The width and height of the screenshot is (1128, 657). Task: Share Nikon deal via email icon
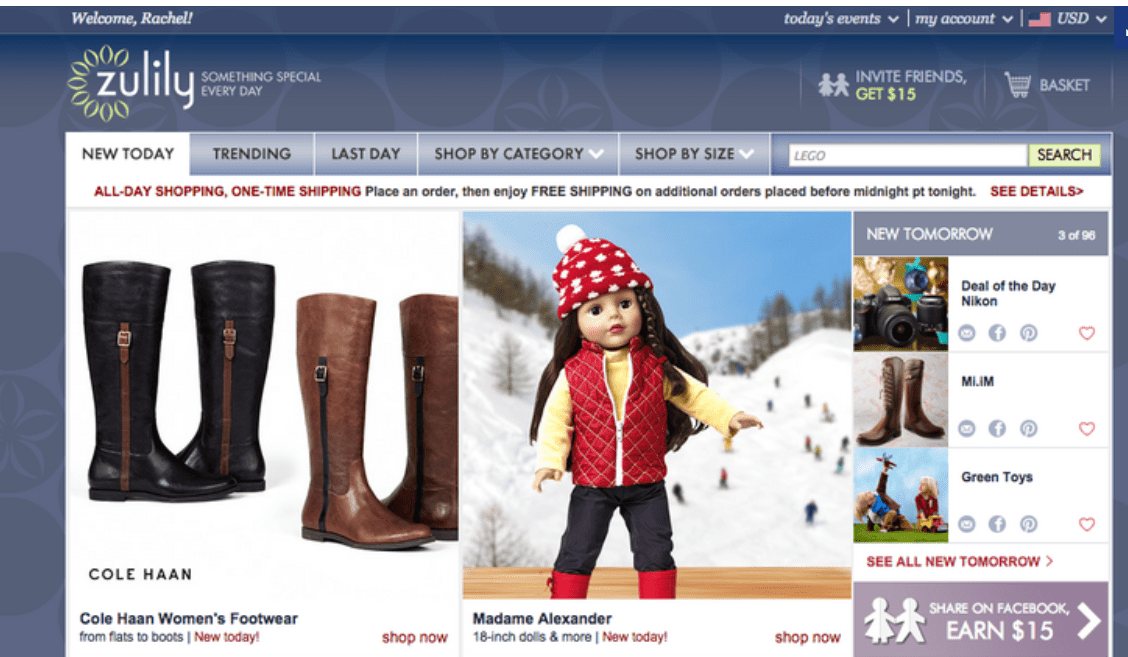967,333
